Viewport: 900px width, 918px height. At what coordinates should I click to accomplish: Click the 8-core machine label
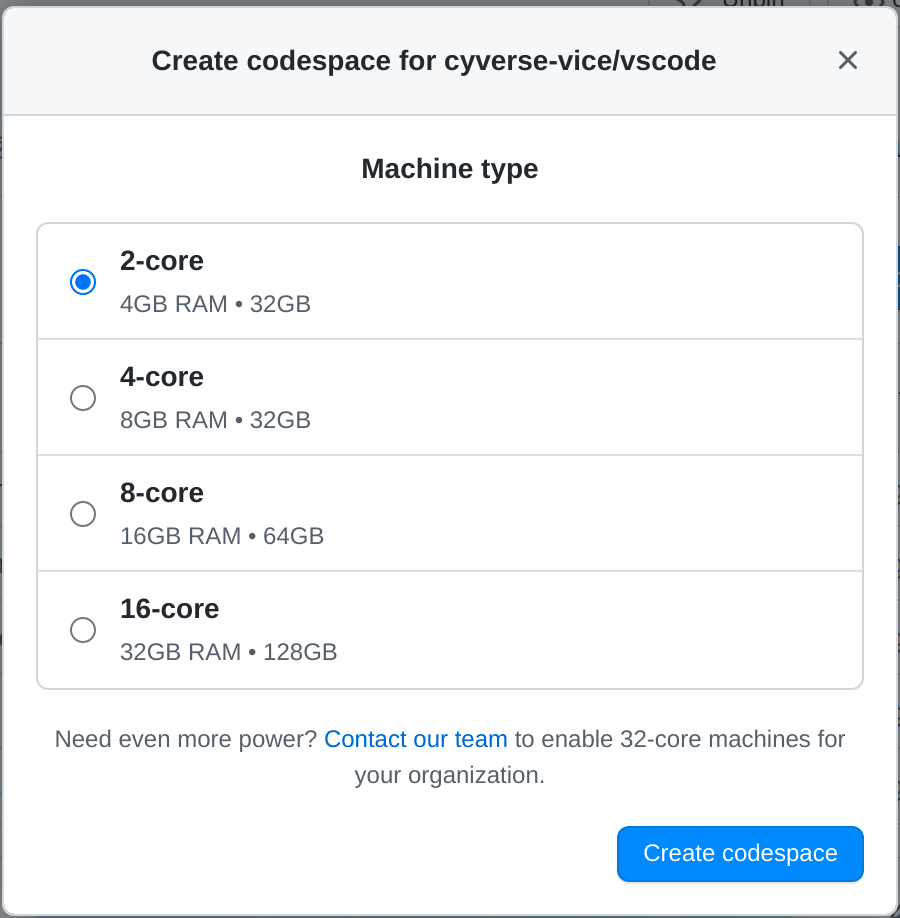click(x=162, y=492)
